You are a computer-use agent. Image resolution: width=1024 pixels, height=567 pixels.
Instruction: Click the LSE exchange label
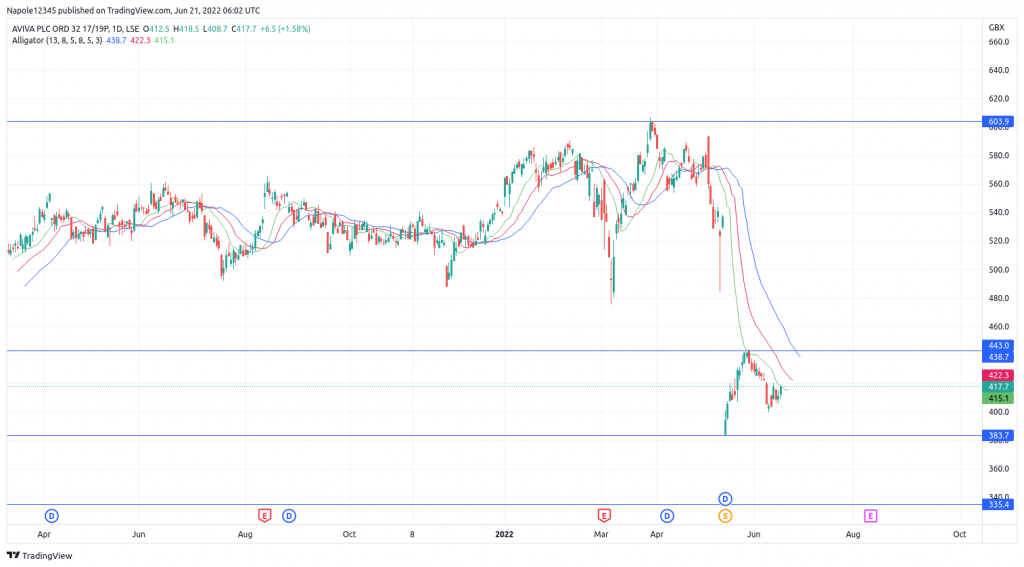(x=132, y=29)
